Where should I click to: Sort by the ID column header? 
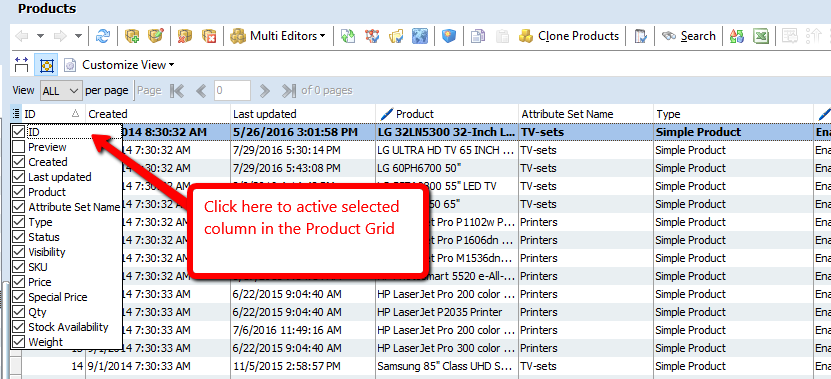point(53,113)
